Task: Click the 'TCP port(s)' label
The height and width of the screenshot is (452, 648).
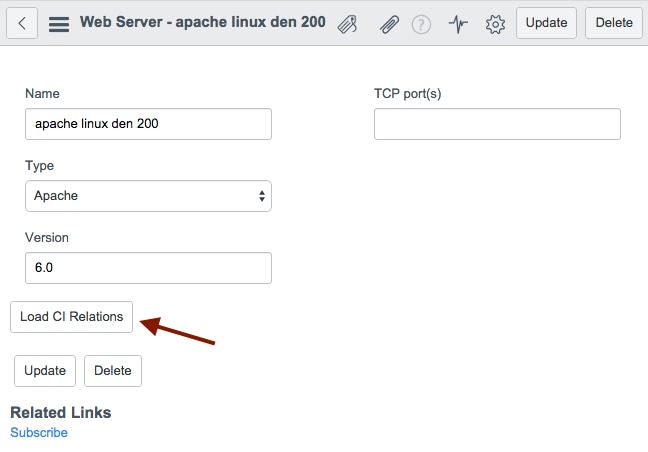Action: click(407, 94)
